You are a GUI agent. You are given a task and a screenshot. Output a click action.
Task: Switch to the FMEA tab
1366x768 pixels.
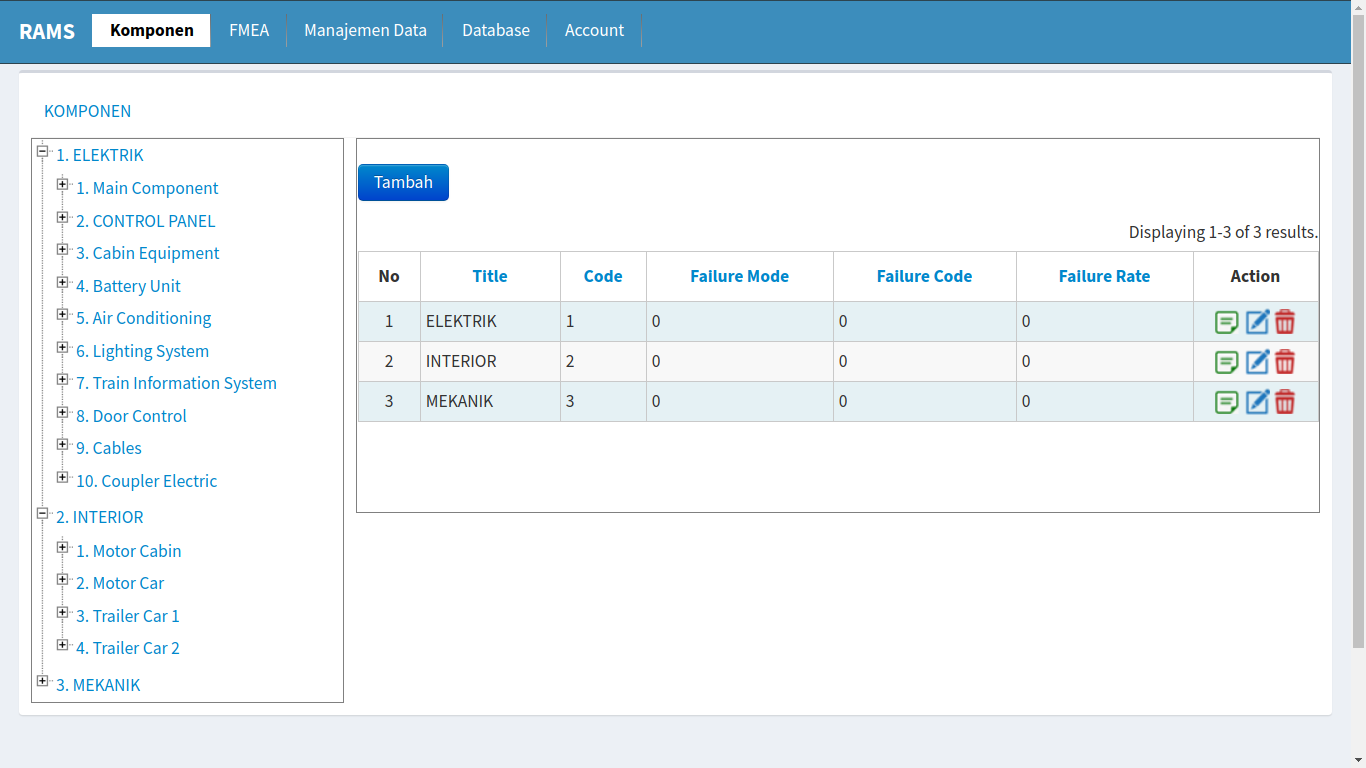pyautogui.click(x=249, y=30)
